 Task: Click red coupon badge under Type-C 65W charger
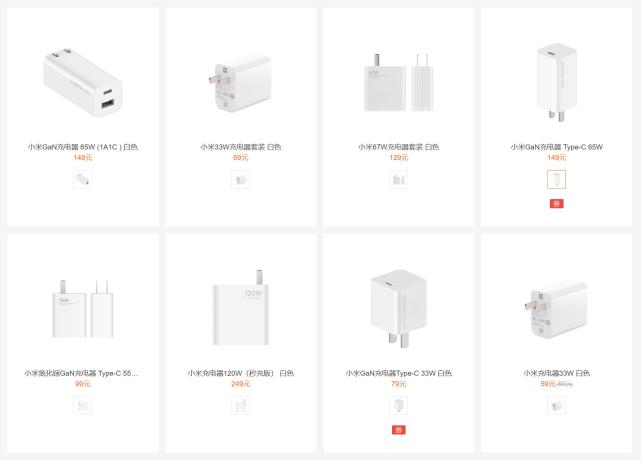coord(556,204)
